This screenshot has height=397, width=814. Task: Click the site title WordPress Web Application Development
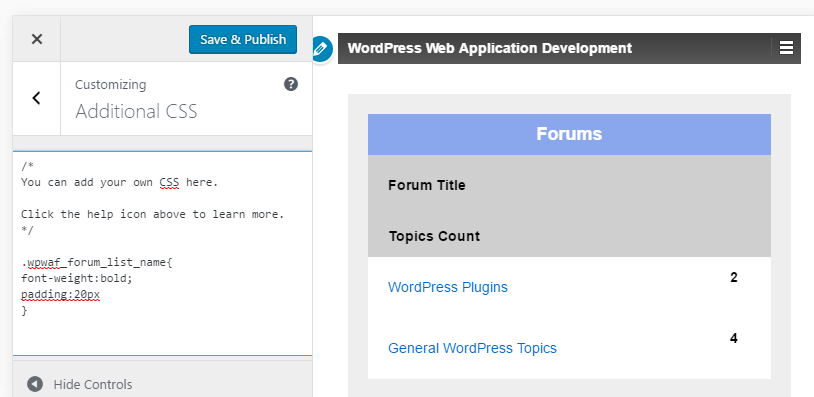[490, 48]
